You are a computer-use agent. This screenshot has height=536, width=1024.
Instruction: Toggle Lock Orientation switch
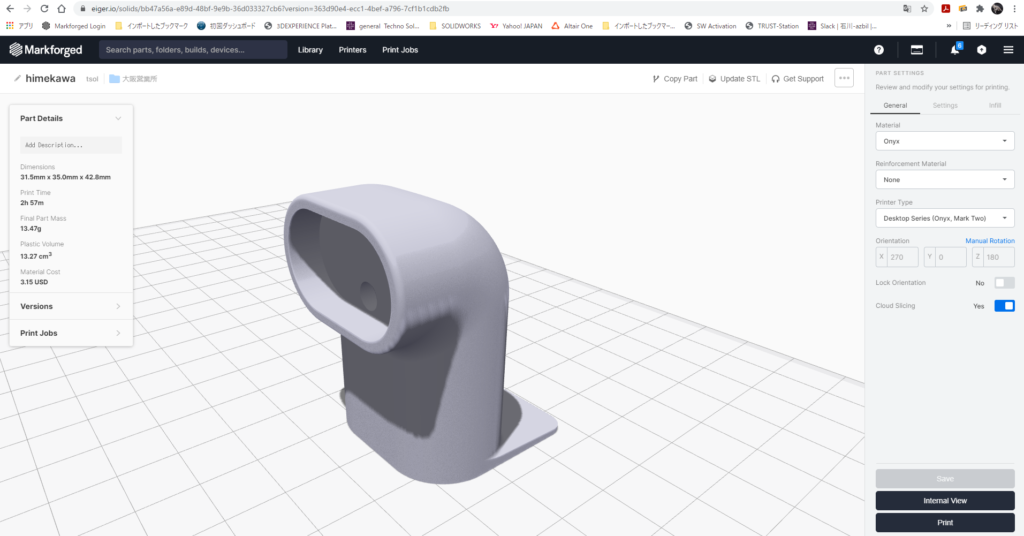tap(1004, 283)
